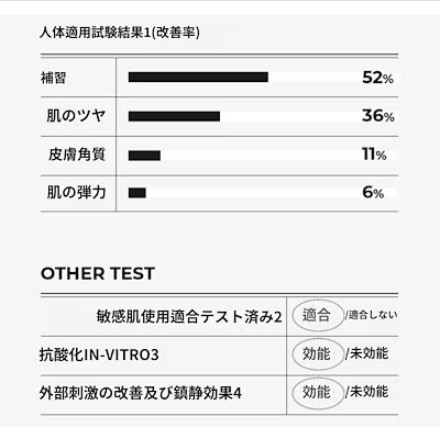Click the 52% value label

[x=378, y=78]
